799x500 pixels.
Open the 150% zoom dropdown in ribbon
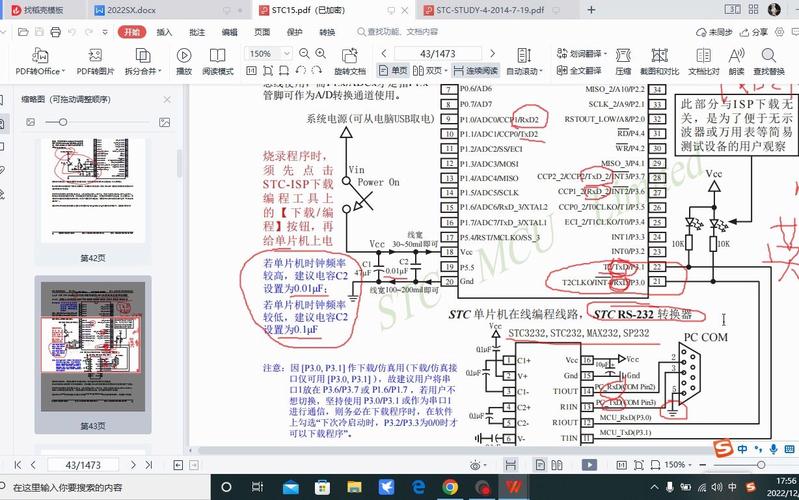point(287,54)
